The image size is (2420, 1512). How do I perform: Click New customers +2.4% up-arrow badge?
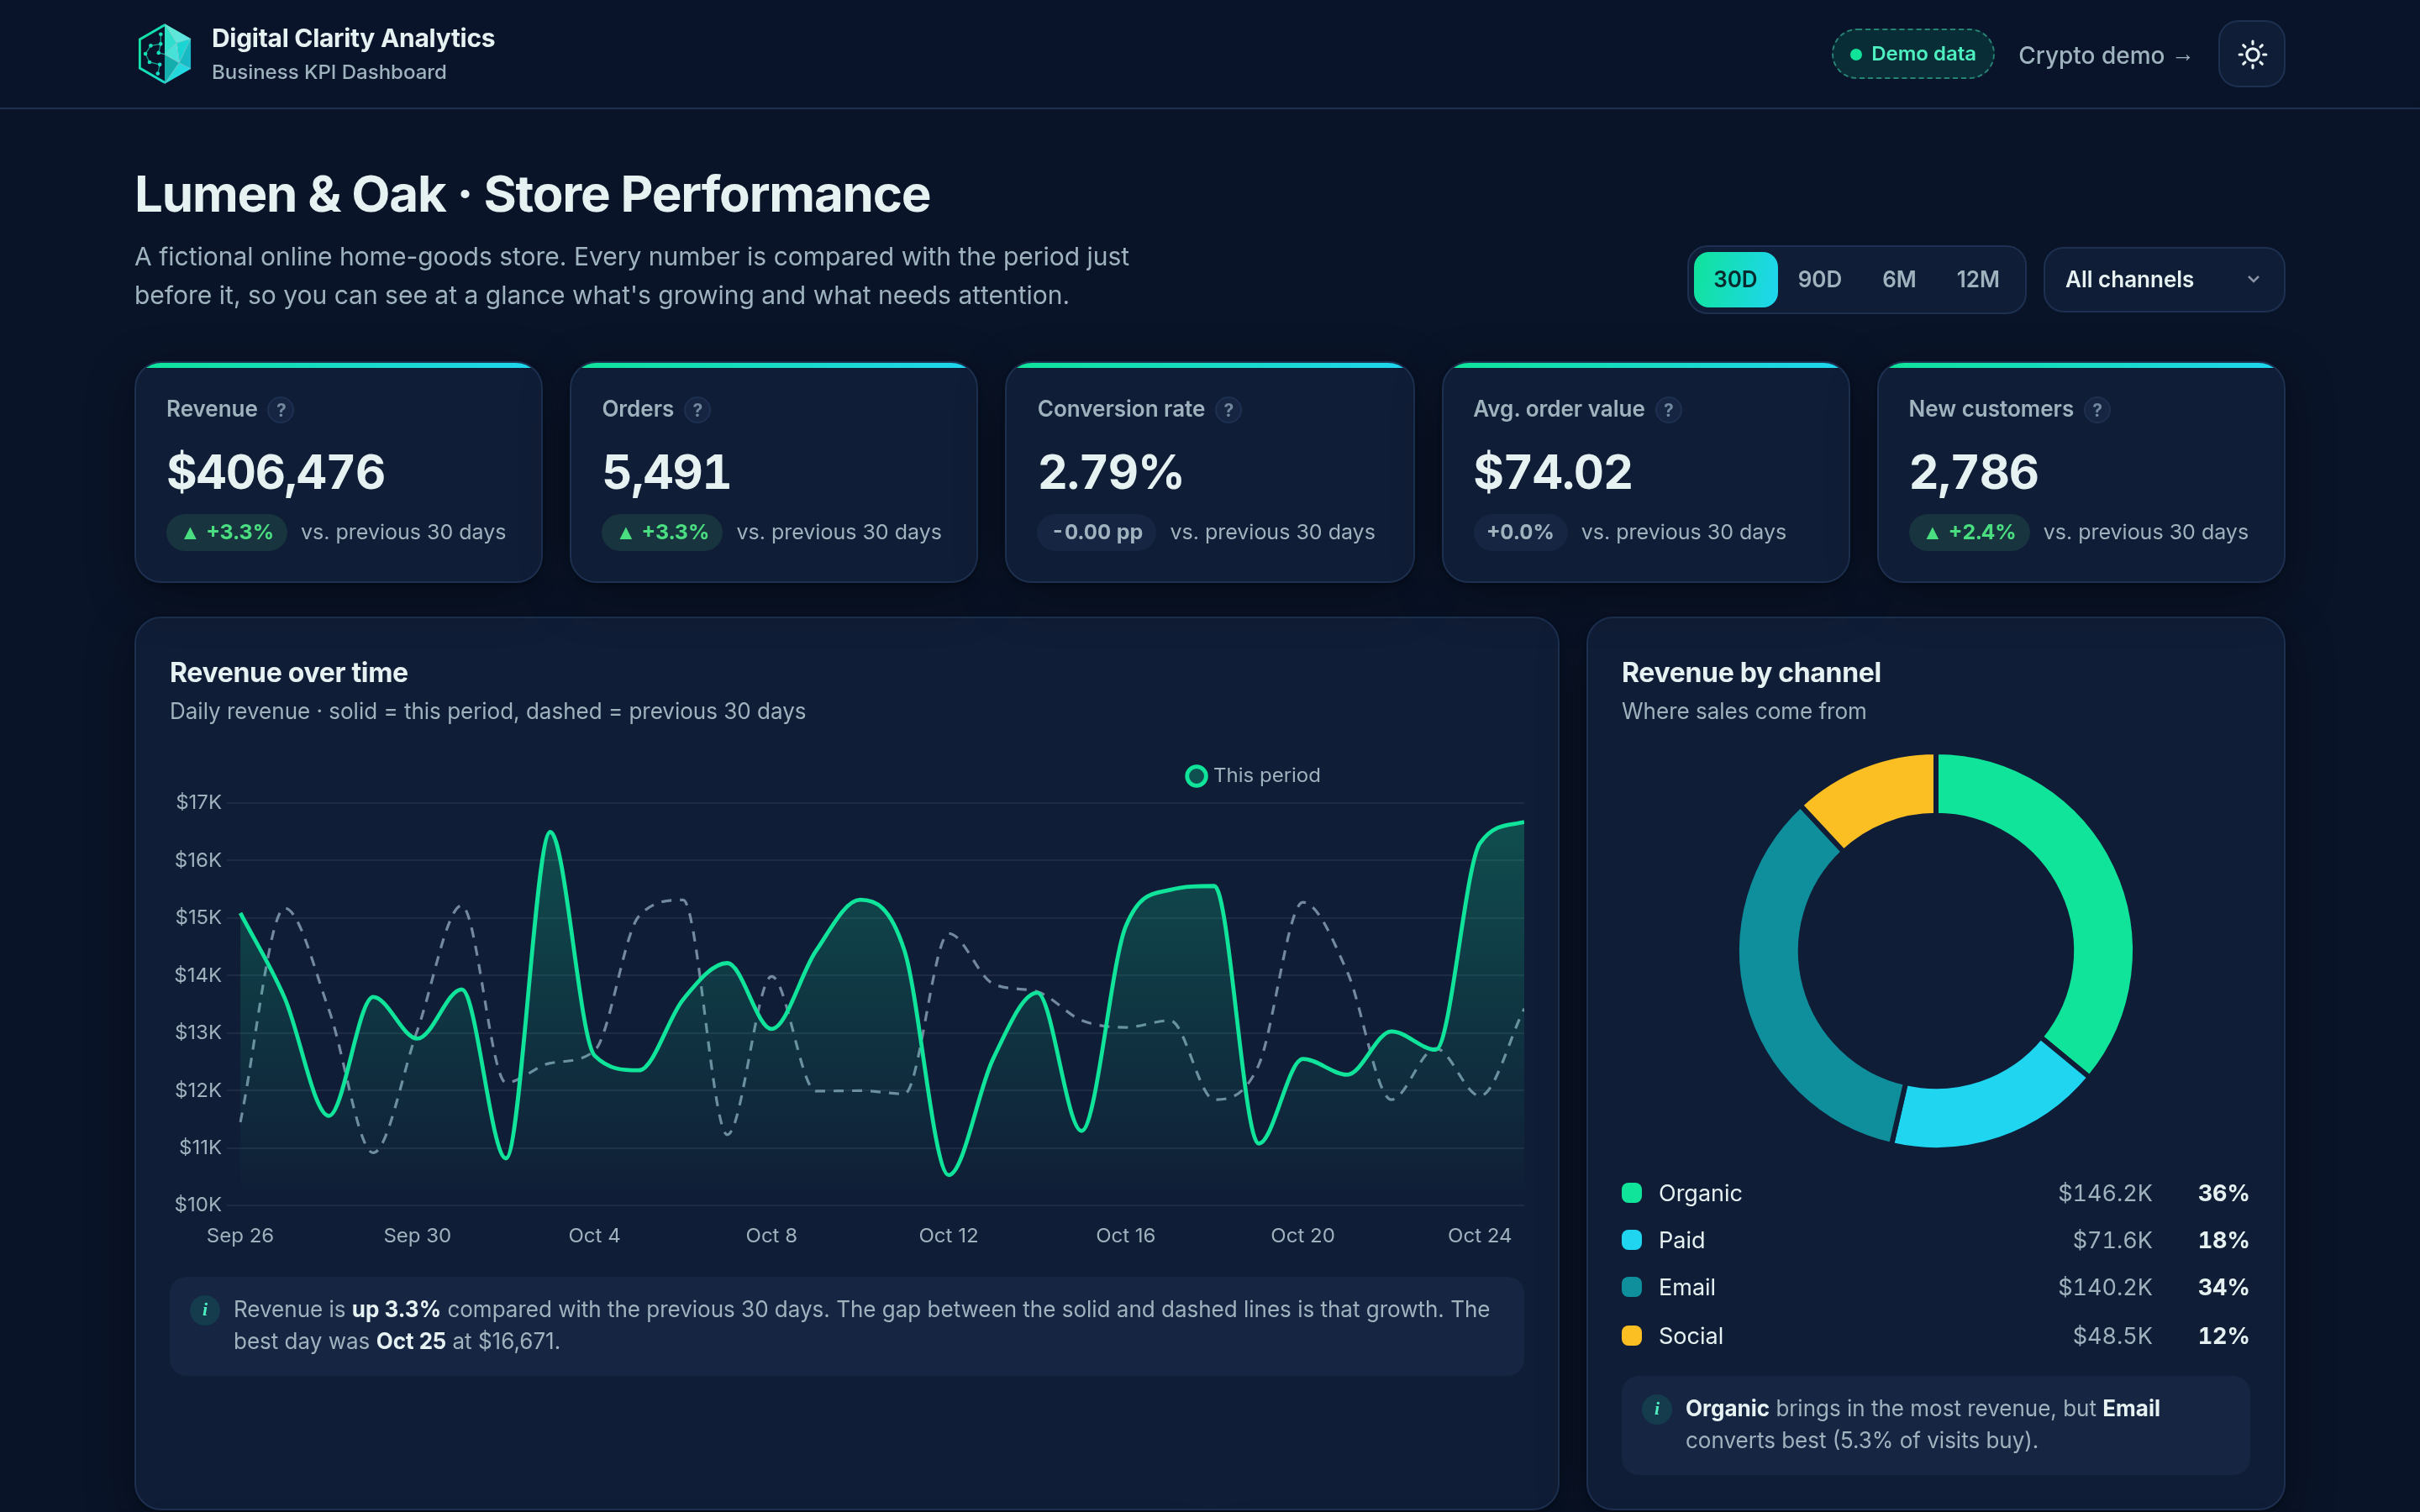point(1969,532)
